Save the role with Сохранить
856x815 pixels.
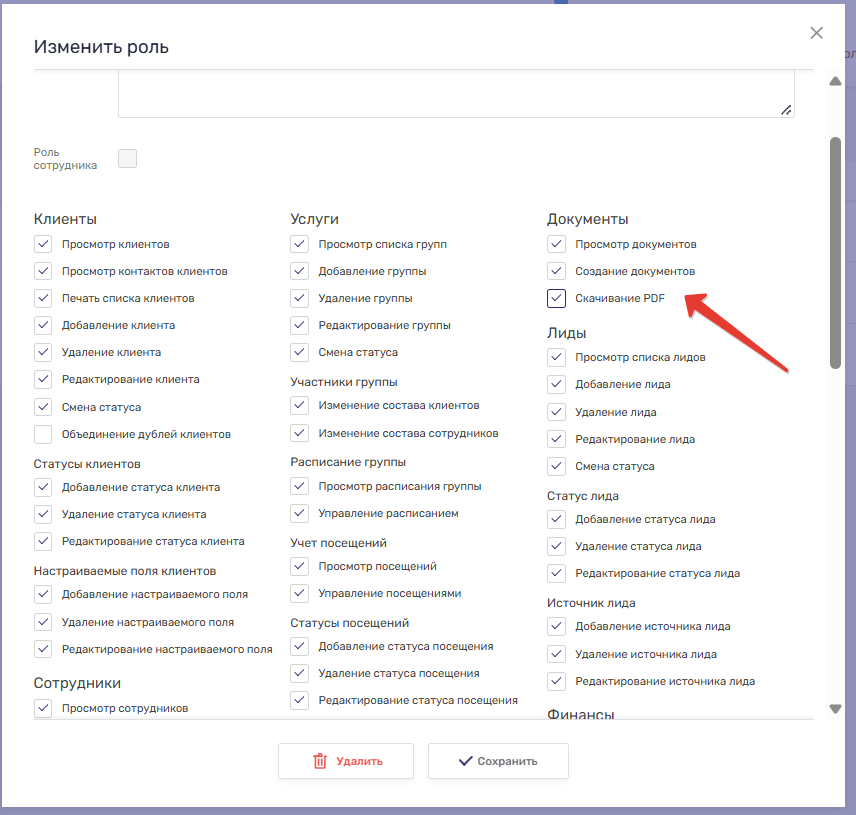click(x=498, y=761)
